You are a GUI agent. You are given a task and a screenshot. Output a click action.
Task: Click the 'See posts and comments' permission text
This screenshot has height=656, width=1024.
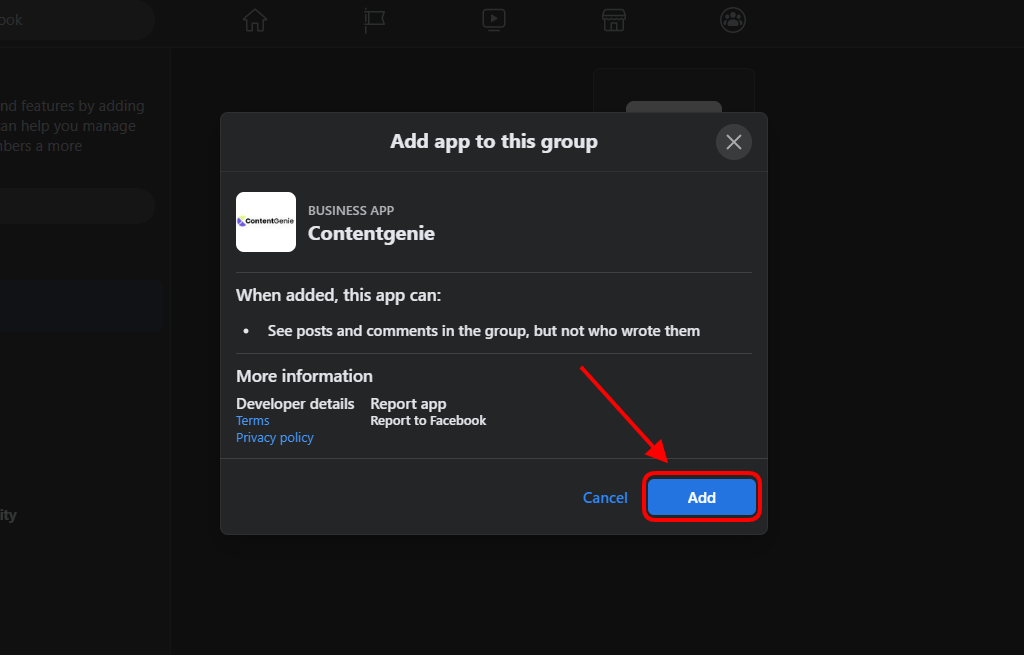(483, 331)
